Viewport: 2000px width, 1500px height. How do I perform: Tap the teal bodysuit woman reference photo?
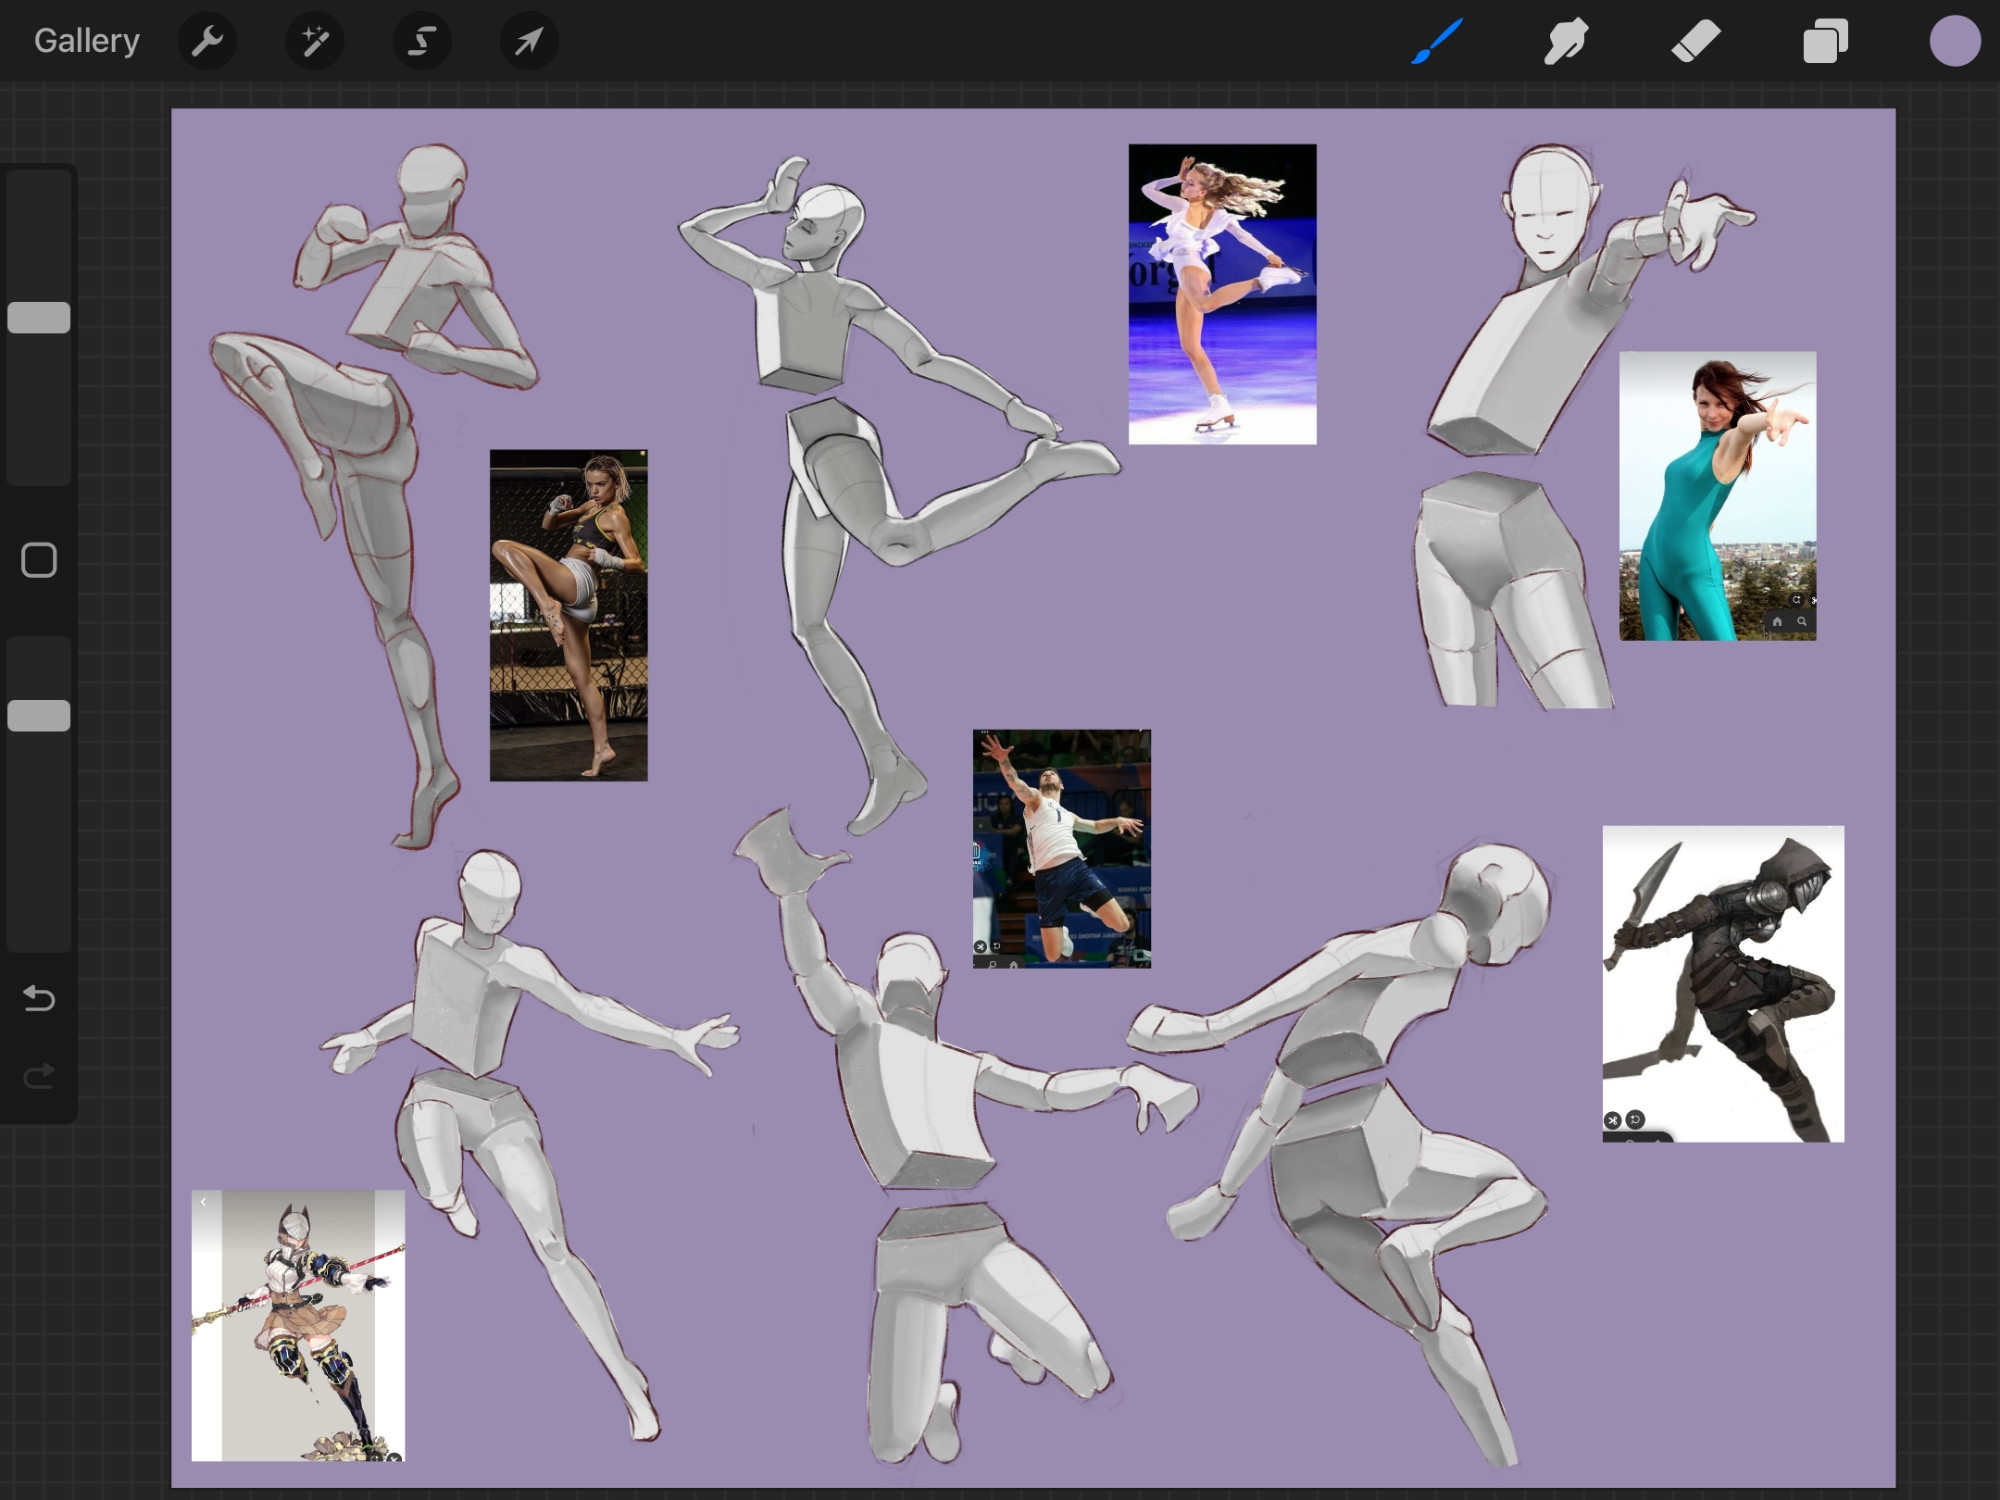pos(1717,496)
